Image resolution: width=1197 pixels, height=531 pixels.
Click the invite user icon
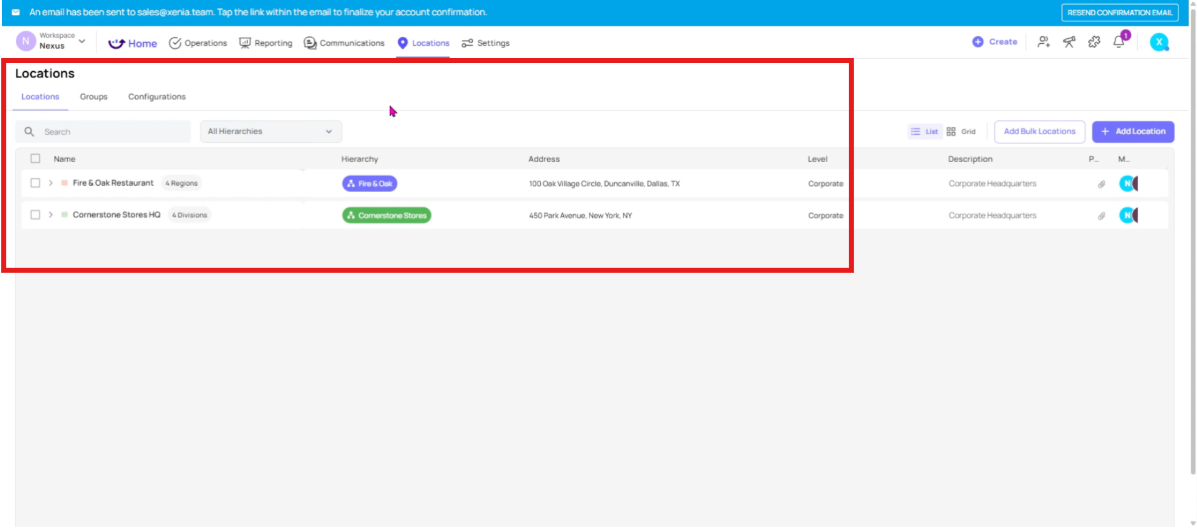click(1043, 42)
